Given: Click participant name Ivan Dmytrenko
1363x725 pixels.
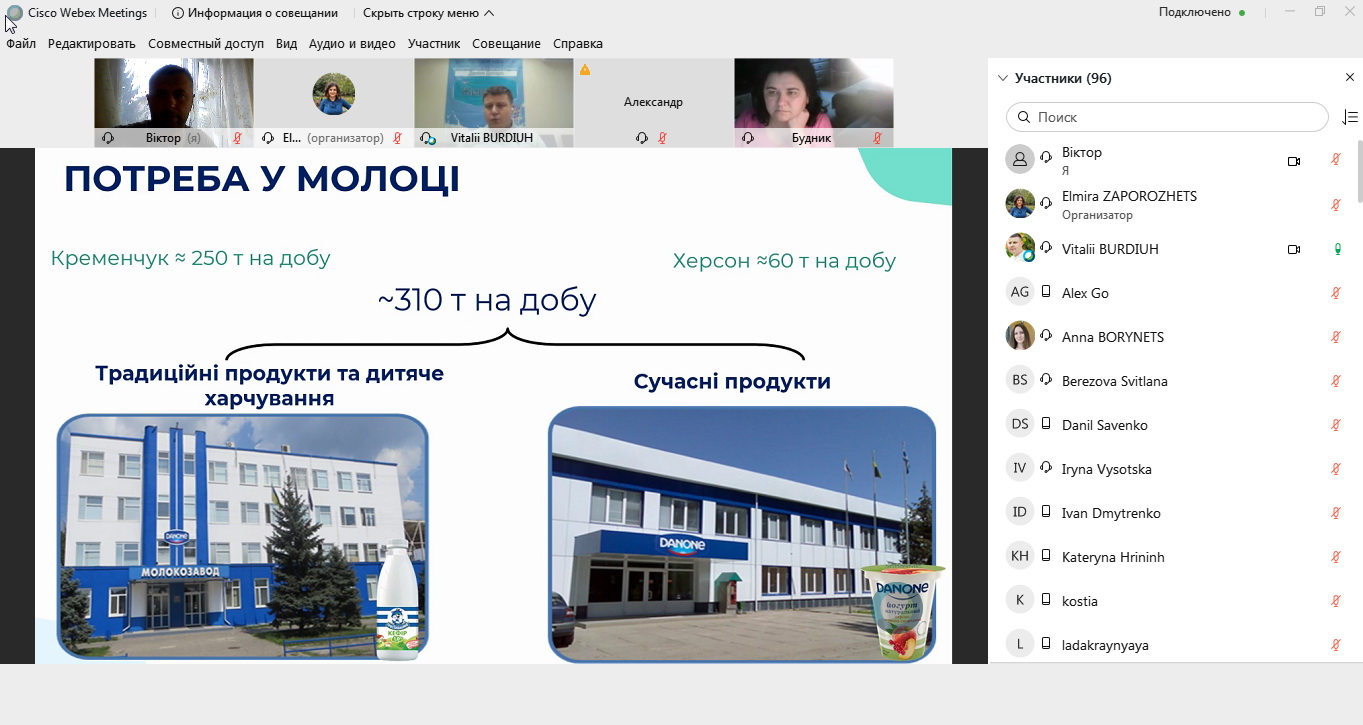Looking at the screenshot, I should pyautogui.click(x=1111, y=513).
